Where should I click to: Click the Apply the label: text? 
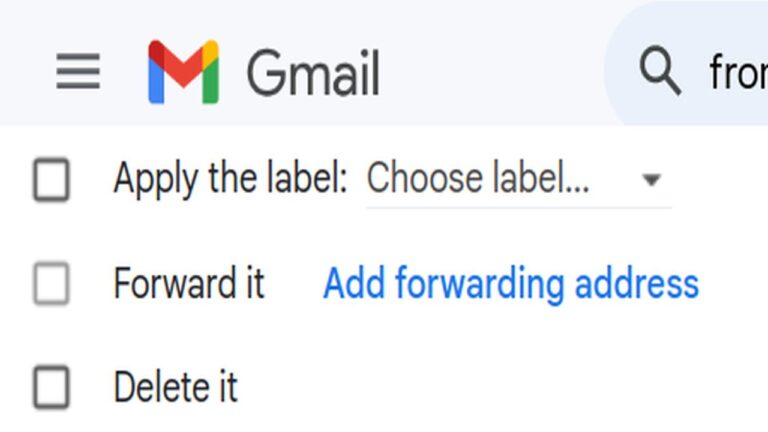click(x=230, y=179)
